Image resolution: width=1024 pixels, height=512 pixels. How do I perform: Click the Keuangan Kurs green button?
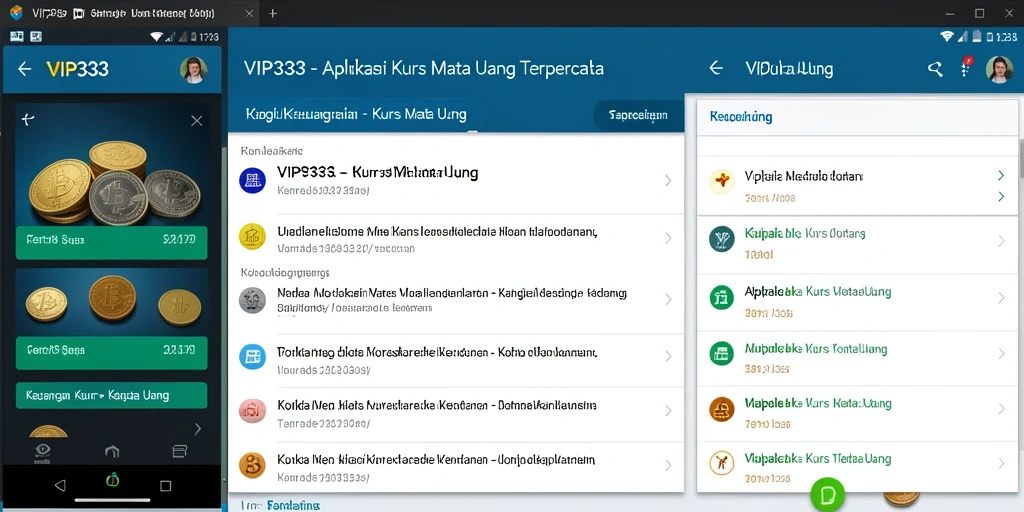click(112, 395)
